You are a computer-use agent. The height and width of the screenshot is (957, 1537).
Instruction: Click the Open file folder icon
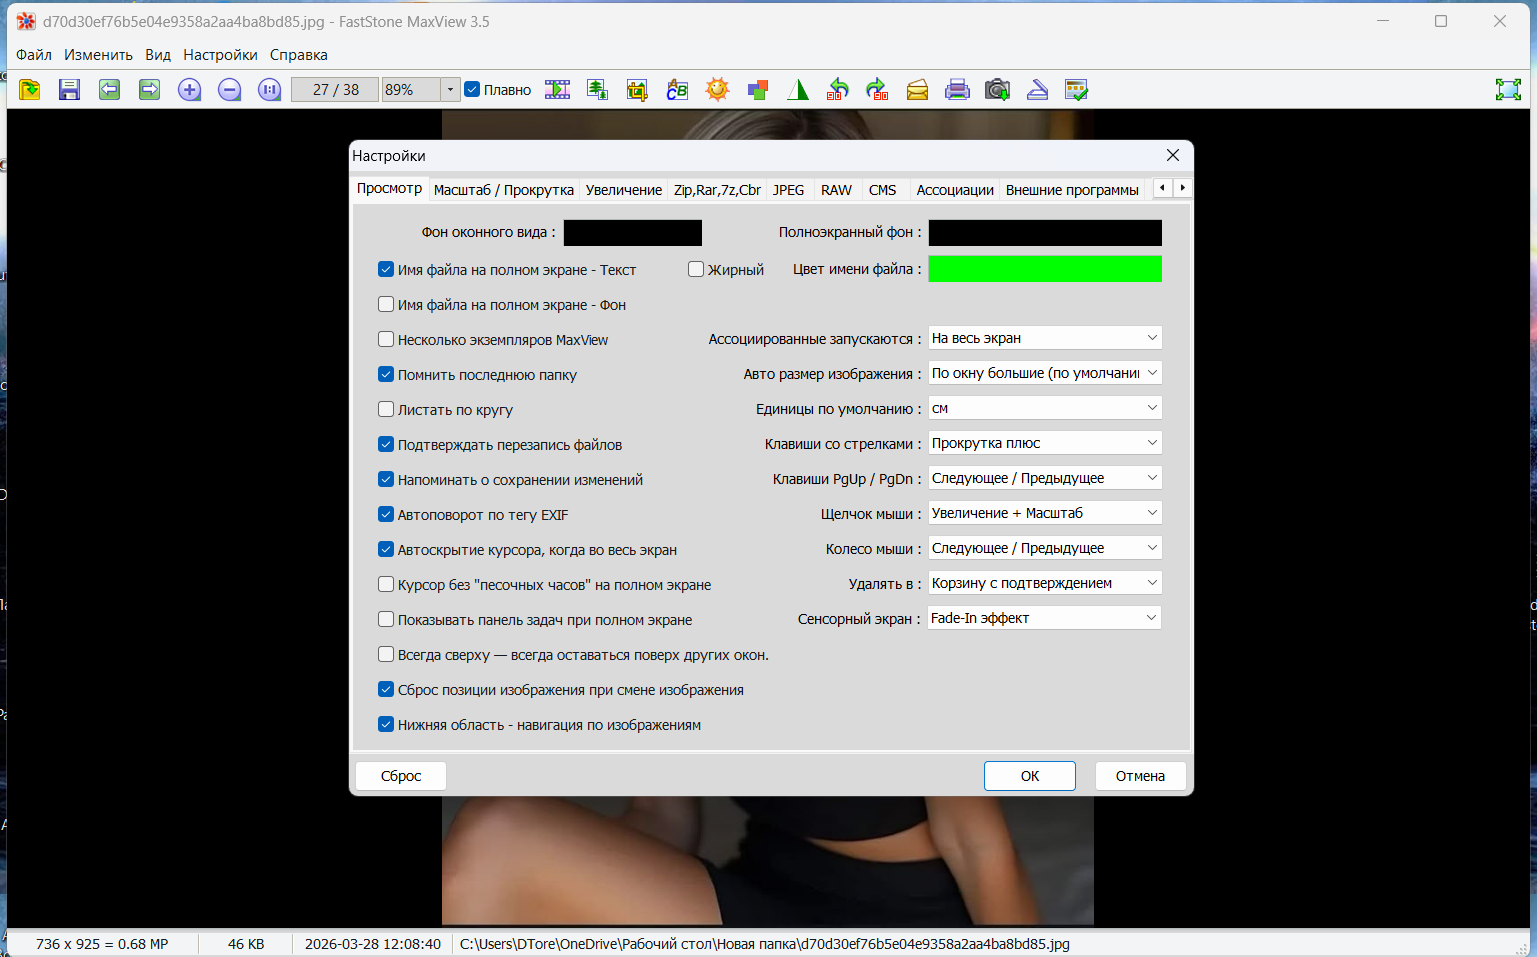30,90
